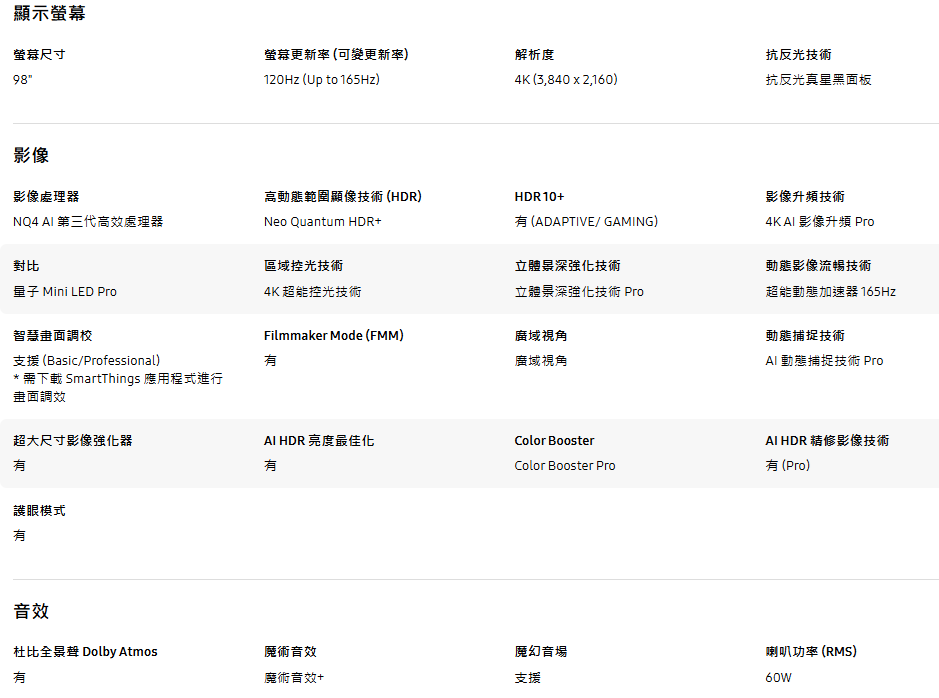939x698 pixels.
Task: Select the HDR10+ label
Action: [x=539, y=197]
